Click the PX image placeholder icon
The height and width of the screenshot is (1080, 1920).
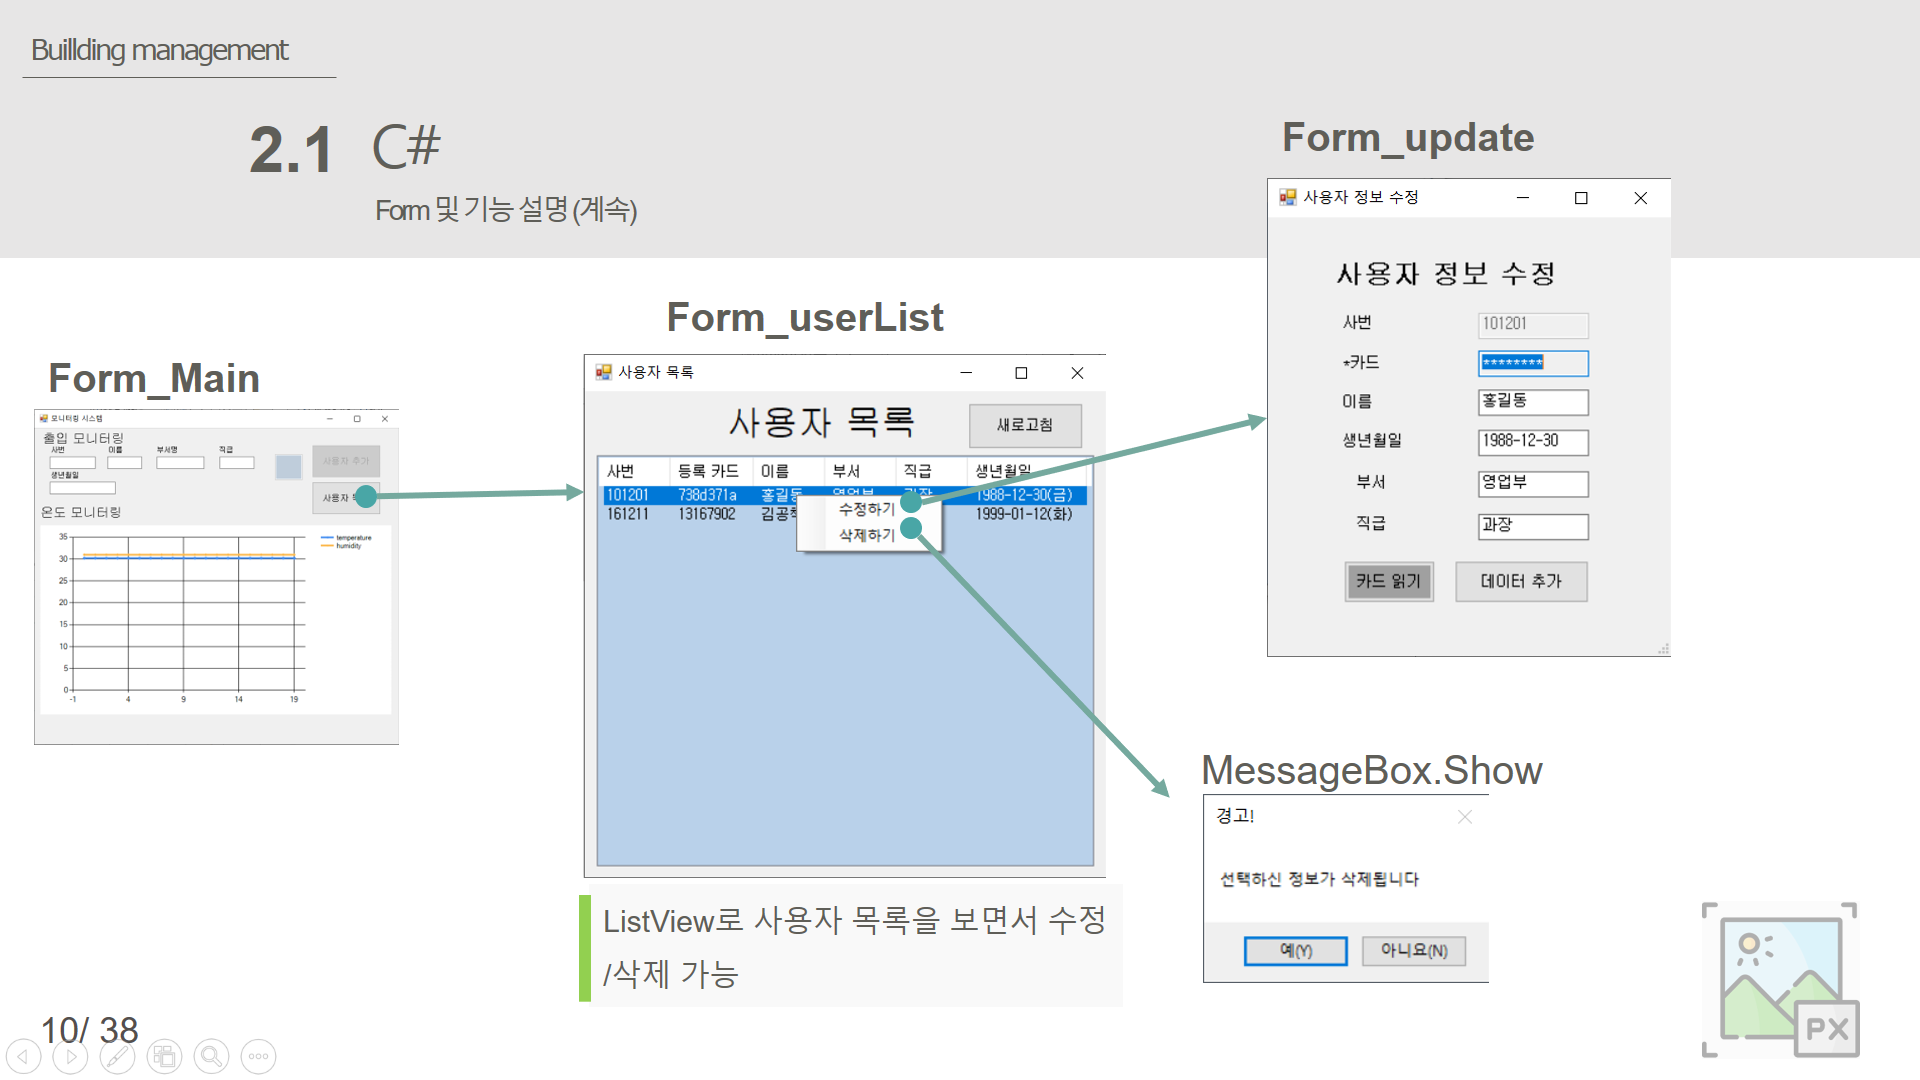(1780, 980)
